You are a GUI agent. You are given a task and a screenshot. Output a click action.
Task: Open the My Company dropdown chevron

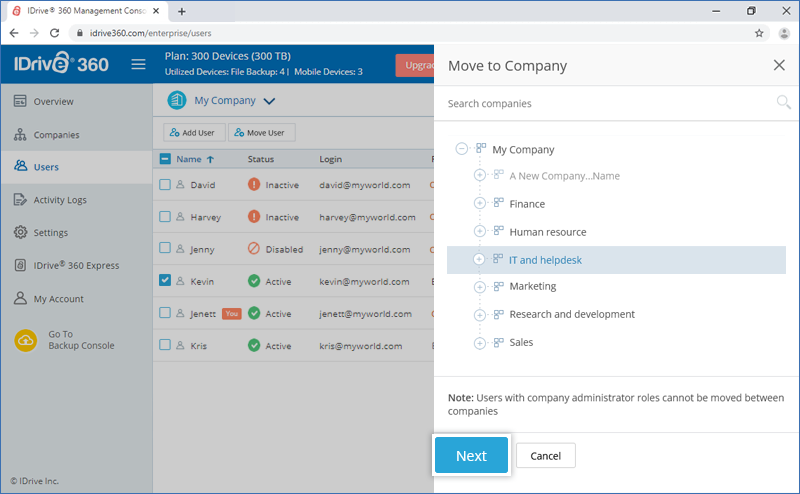[x=269, y=101]
